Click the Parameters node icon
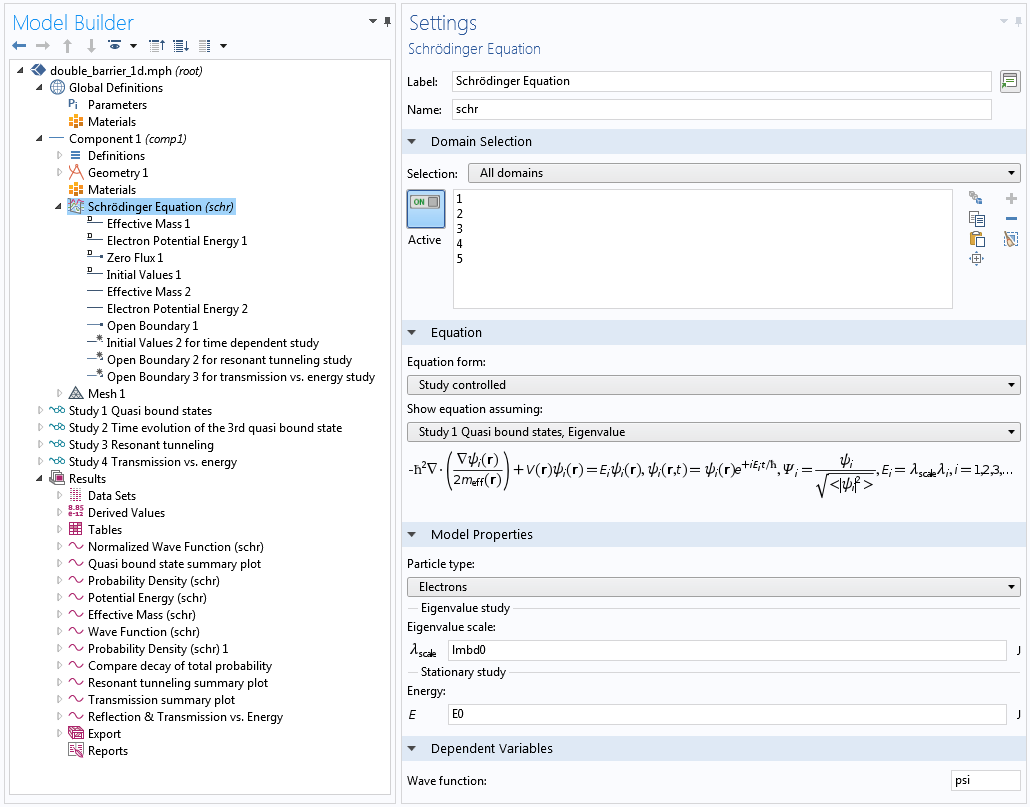The width and height of the screenshot is (1030, 807). (73, 105)
